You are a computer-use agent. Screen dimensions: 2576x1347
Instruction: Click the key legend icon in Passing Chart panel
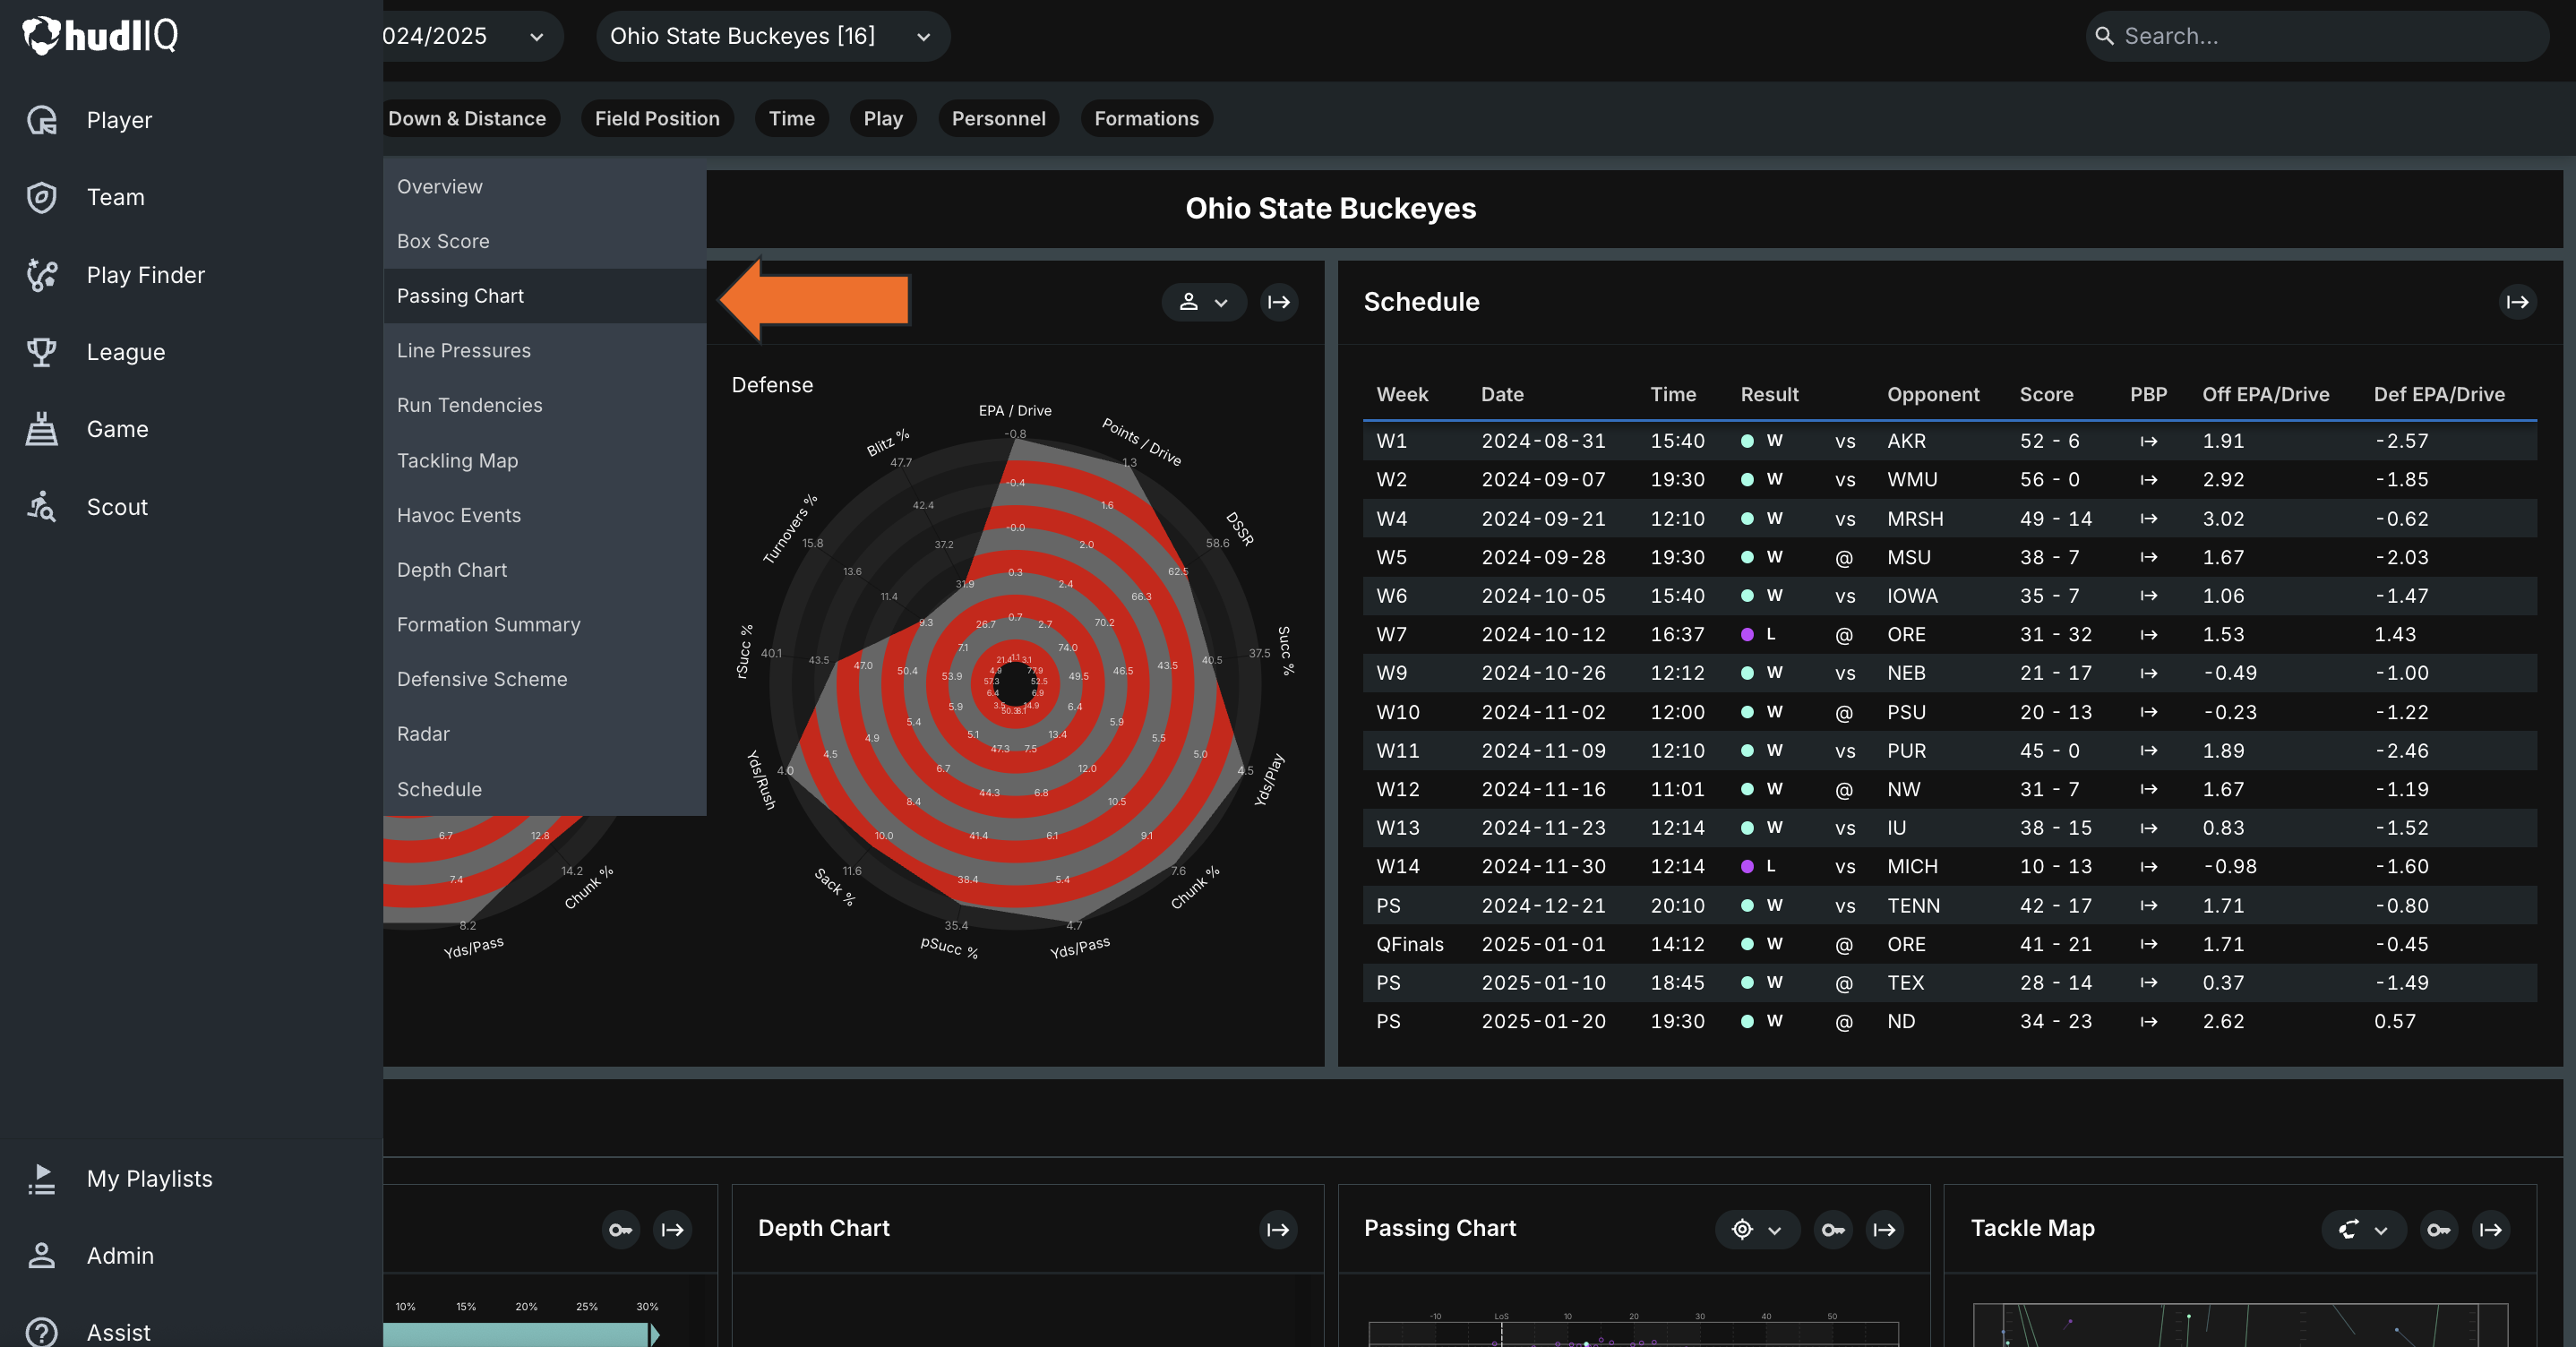click(1833, 1229)
